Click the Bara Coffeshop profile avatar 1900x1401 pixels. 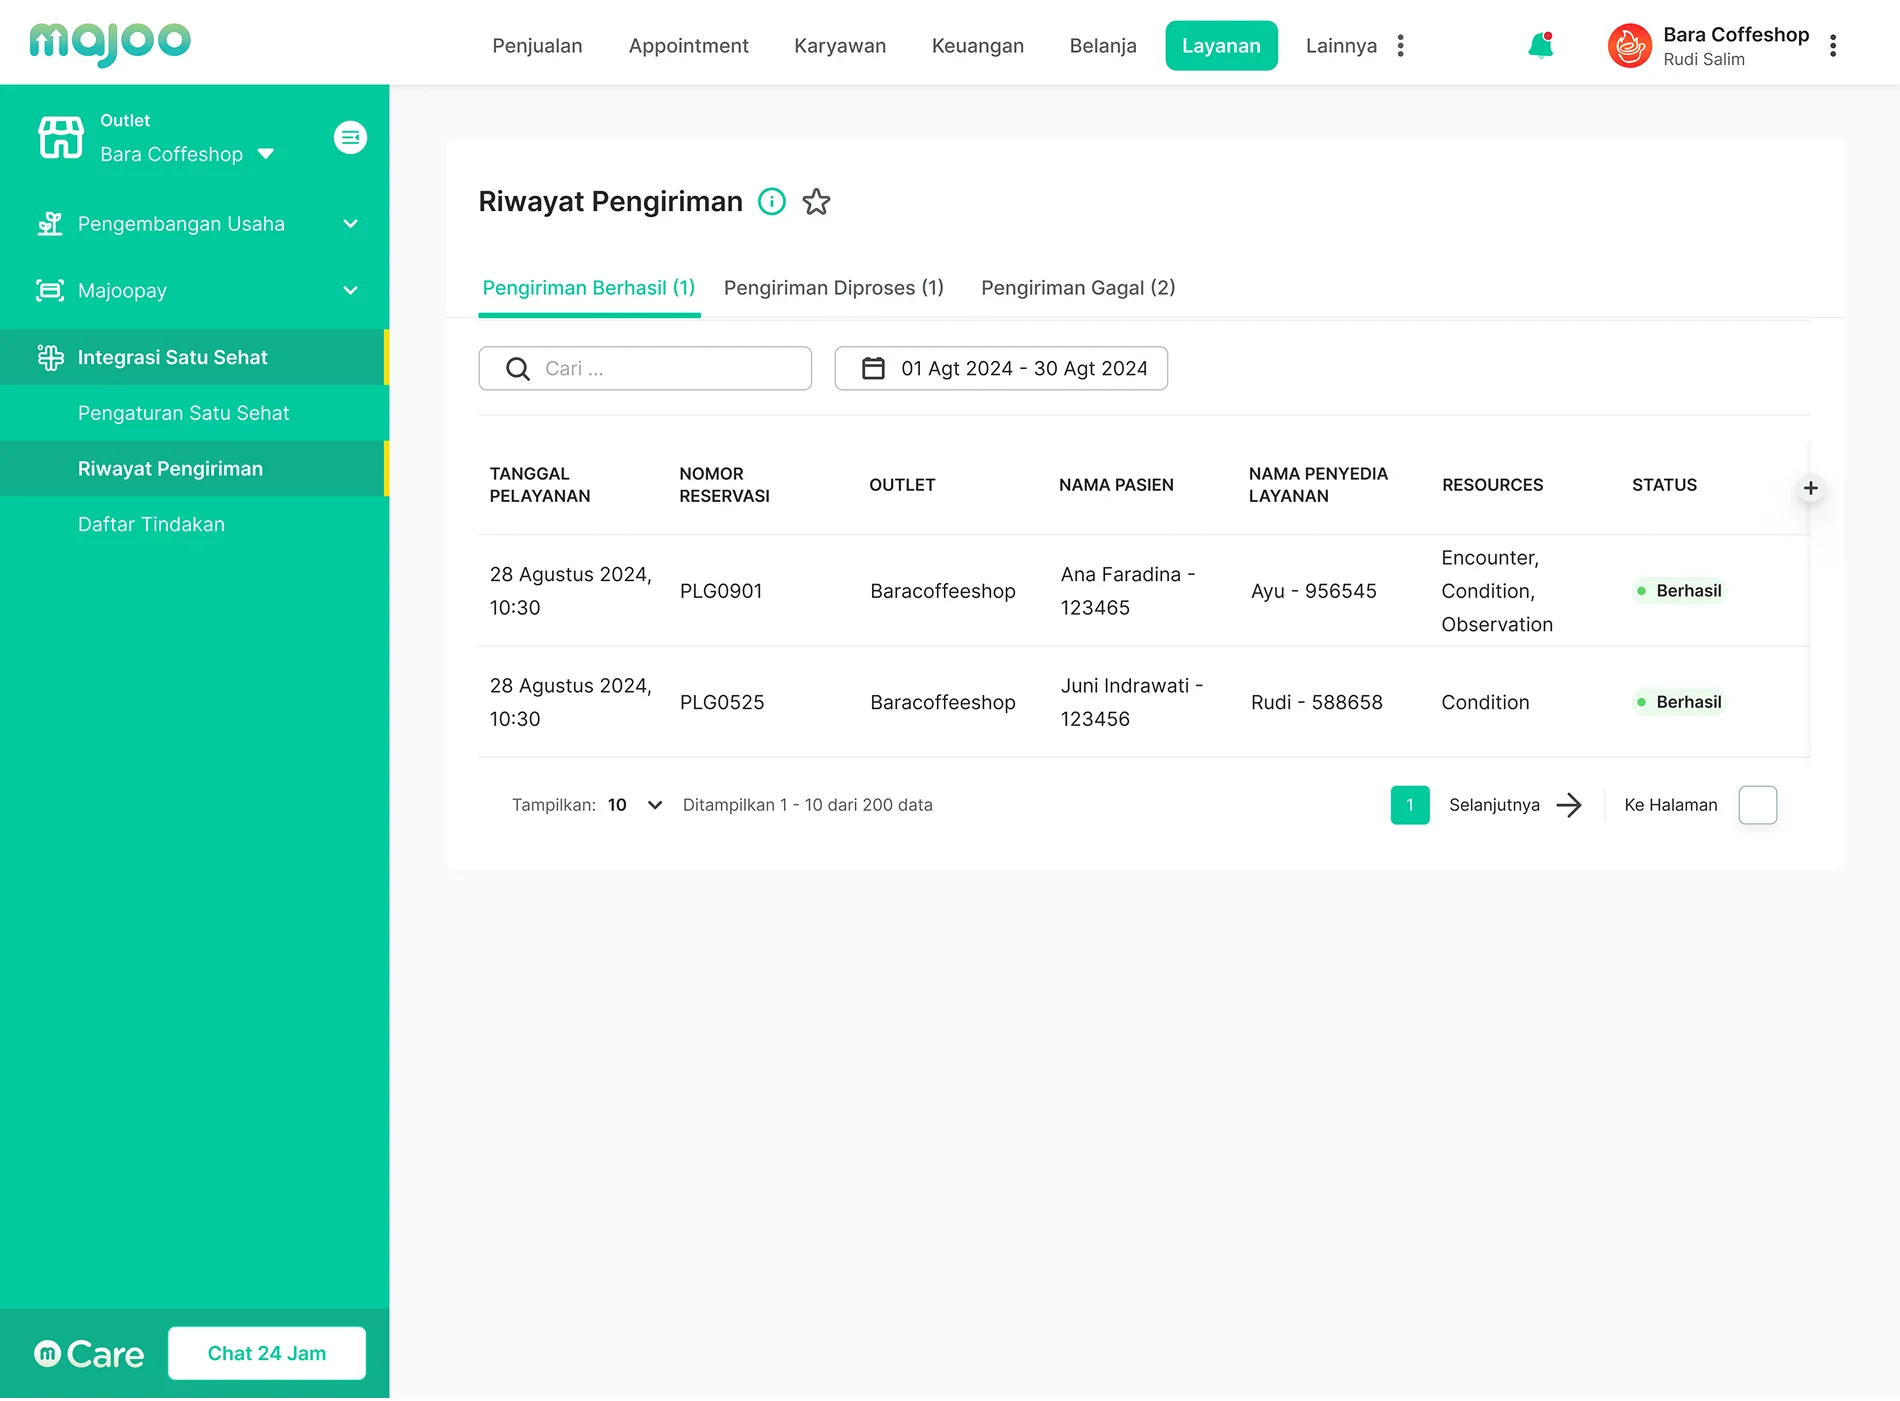tap(1629, 46)
